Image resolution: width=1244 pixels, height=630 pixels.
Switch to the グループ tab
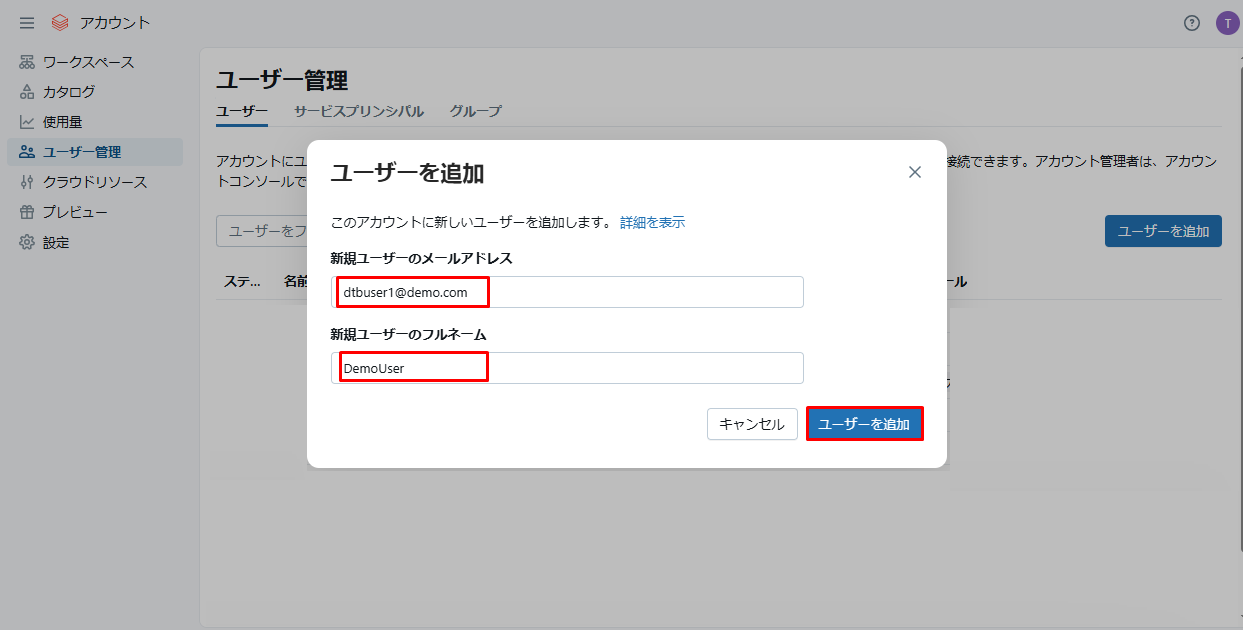point(475,111)
